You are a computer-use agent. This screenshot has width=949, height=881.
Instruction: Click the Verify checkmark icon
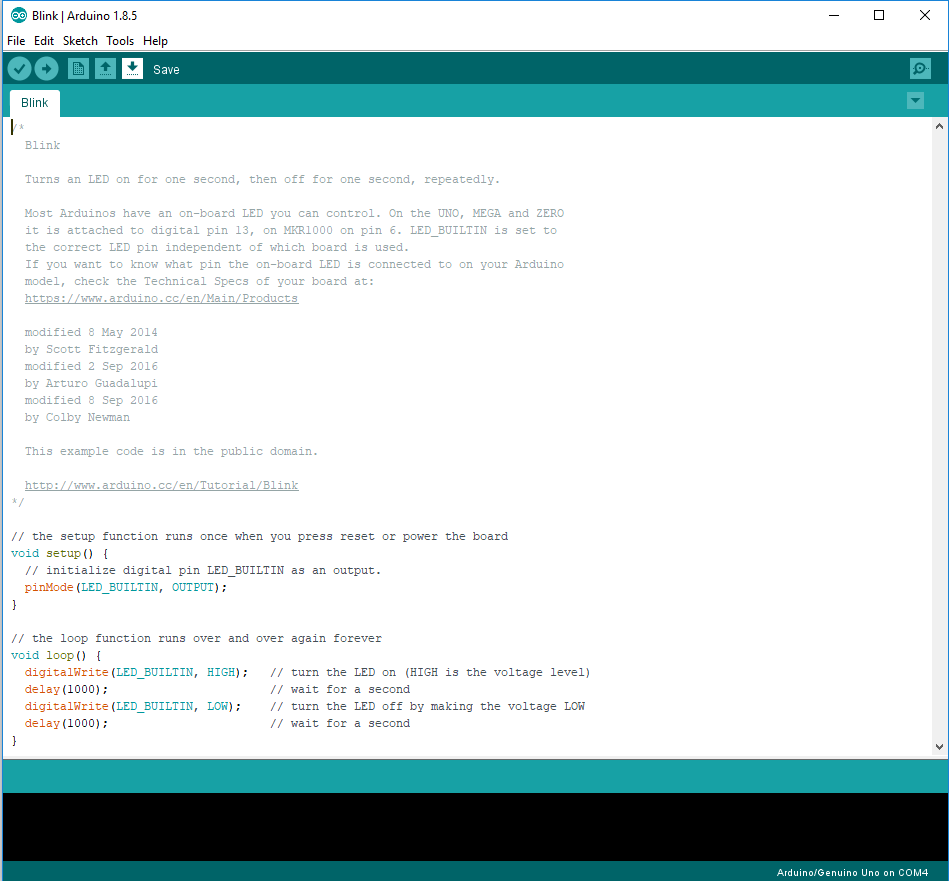[x=19, y=69]
